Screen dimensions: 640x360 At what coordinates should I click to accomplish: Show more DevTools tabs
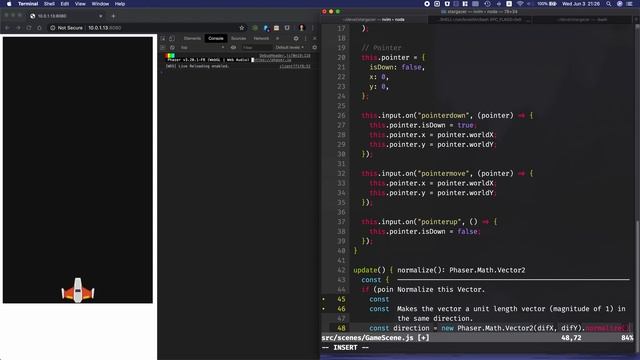tap(278, 38)
